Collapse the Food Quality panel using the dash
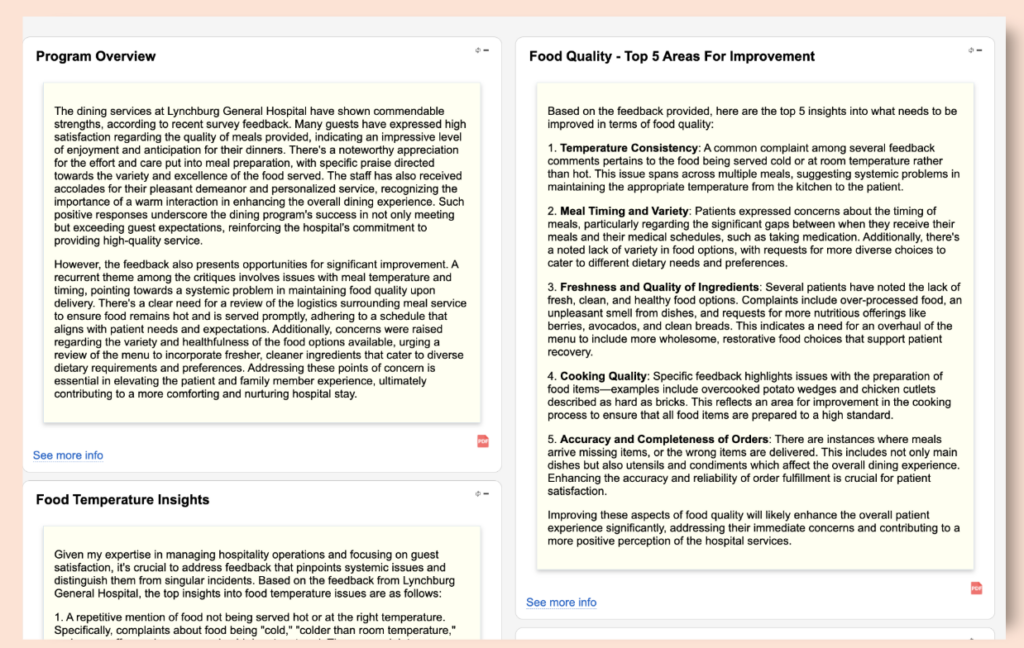This screenshot has height=648, width=1024. coord(979,50)
